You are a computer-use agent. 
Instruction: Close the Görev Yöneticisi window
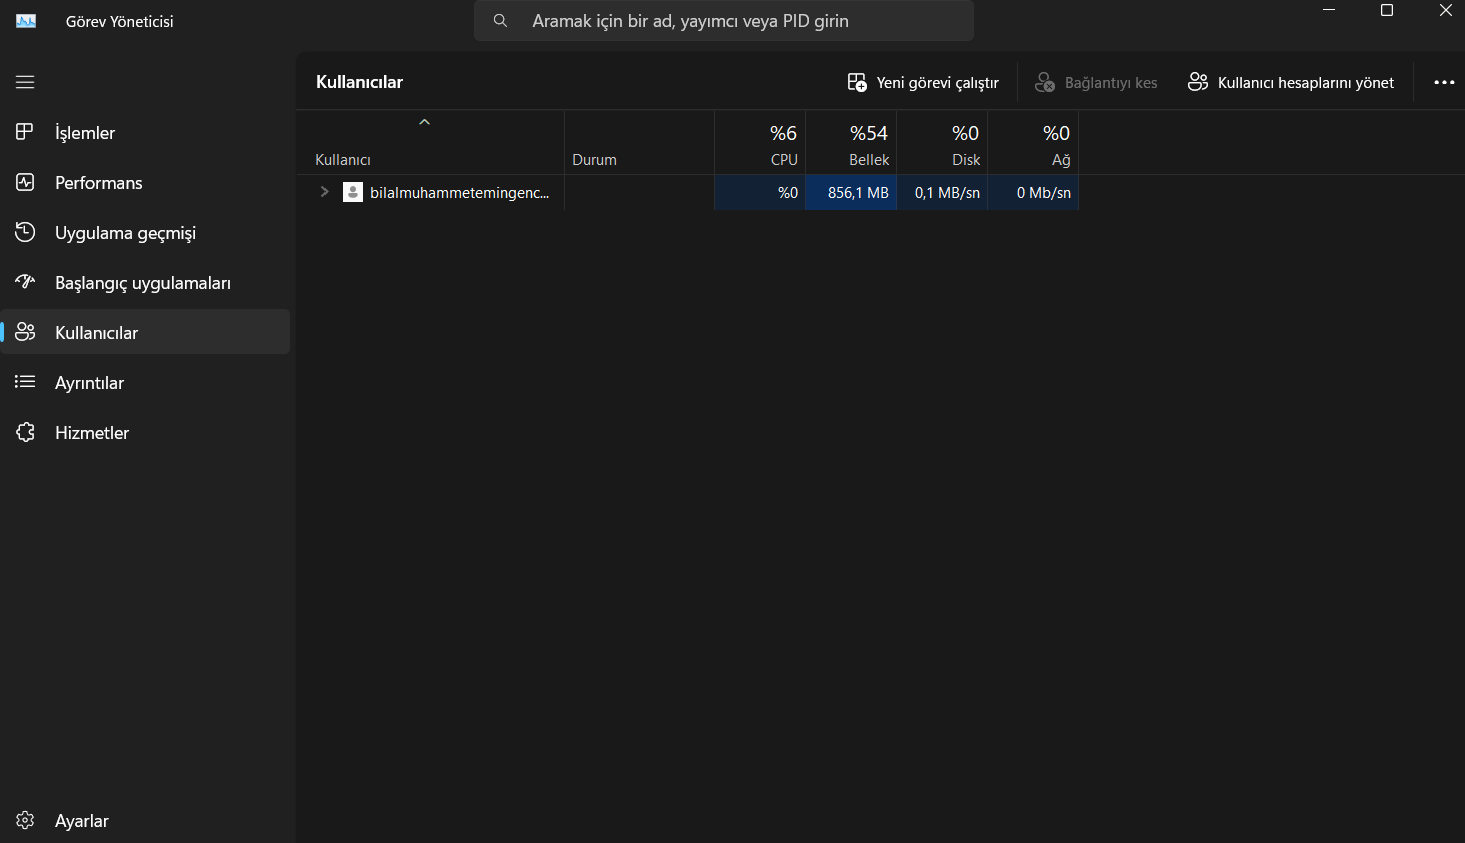[x=1445, y=11]
